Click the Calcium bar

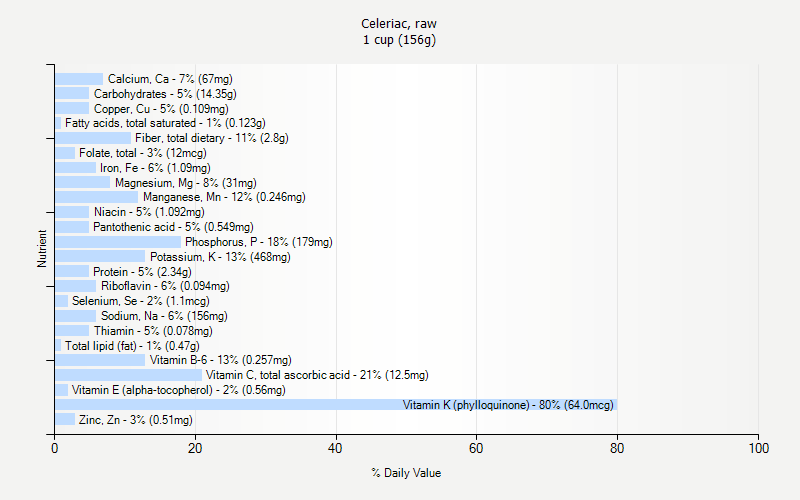(79, 79)
